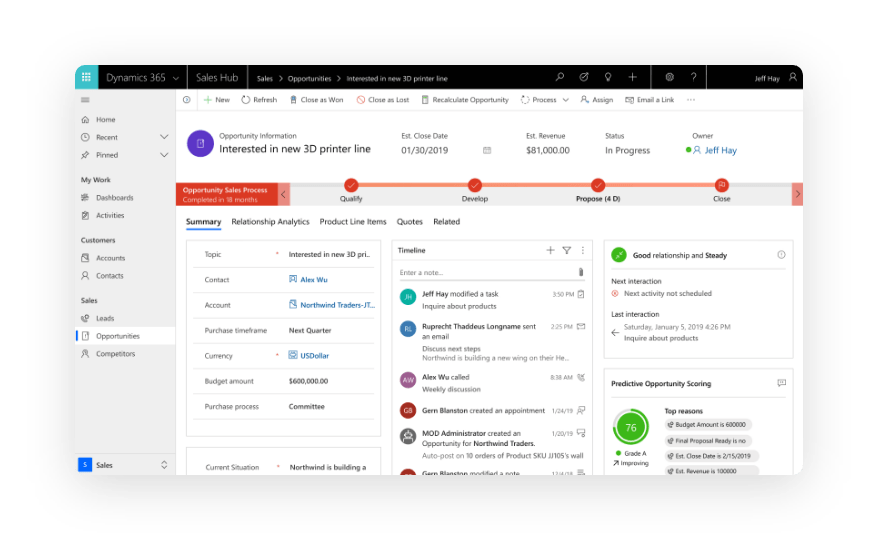Open Dashboards in sidebar

click(114, 198)
